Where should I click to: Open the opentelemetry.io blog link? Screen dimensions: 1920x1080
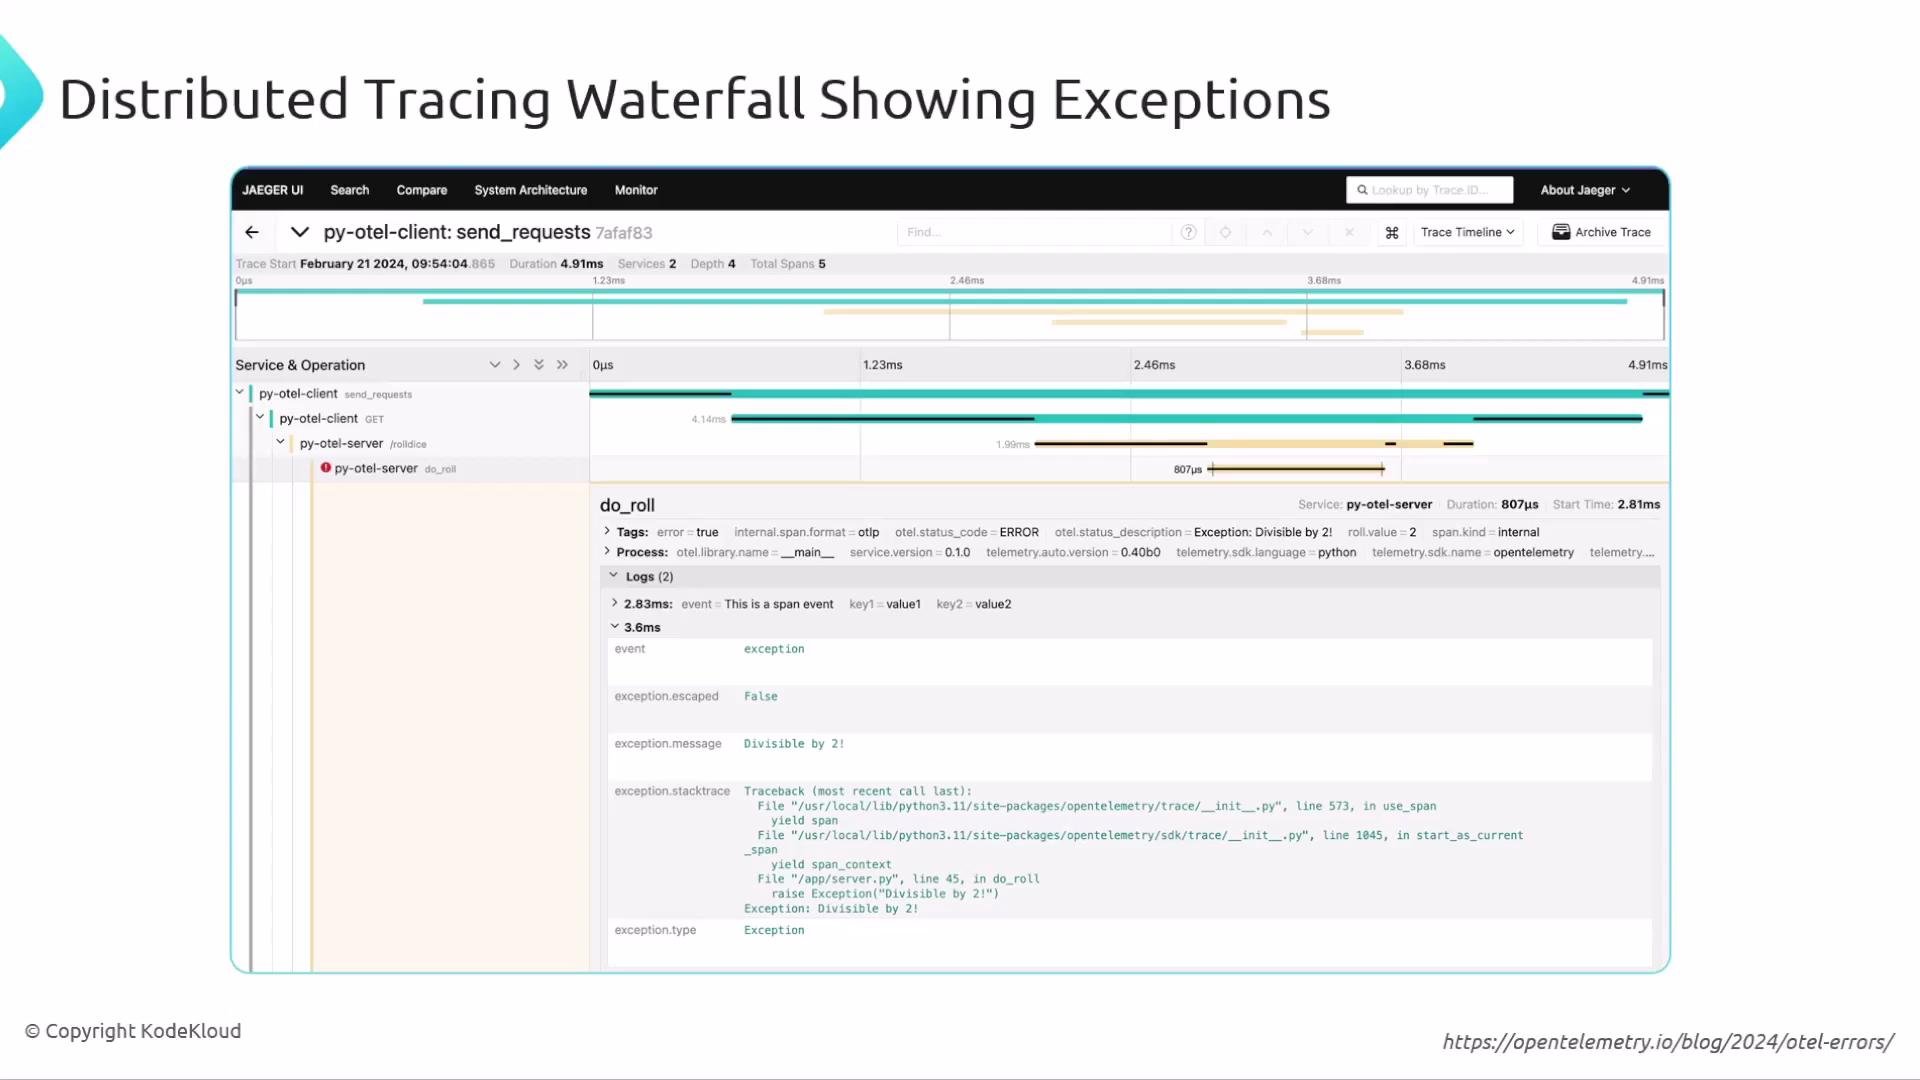(x=1668, y=1042)
